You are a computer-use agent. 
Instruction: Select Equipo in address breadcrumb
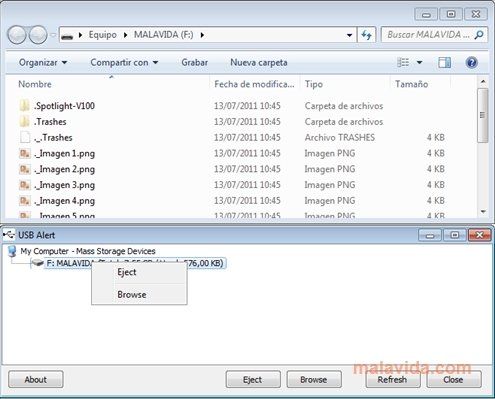tap(103, 35)
